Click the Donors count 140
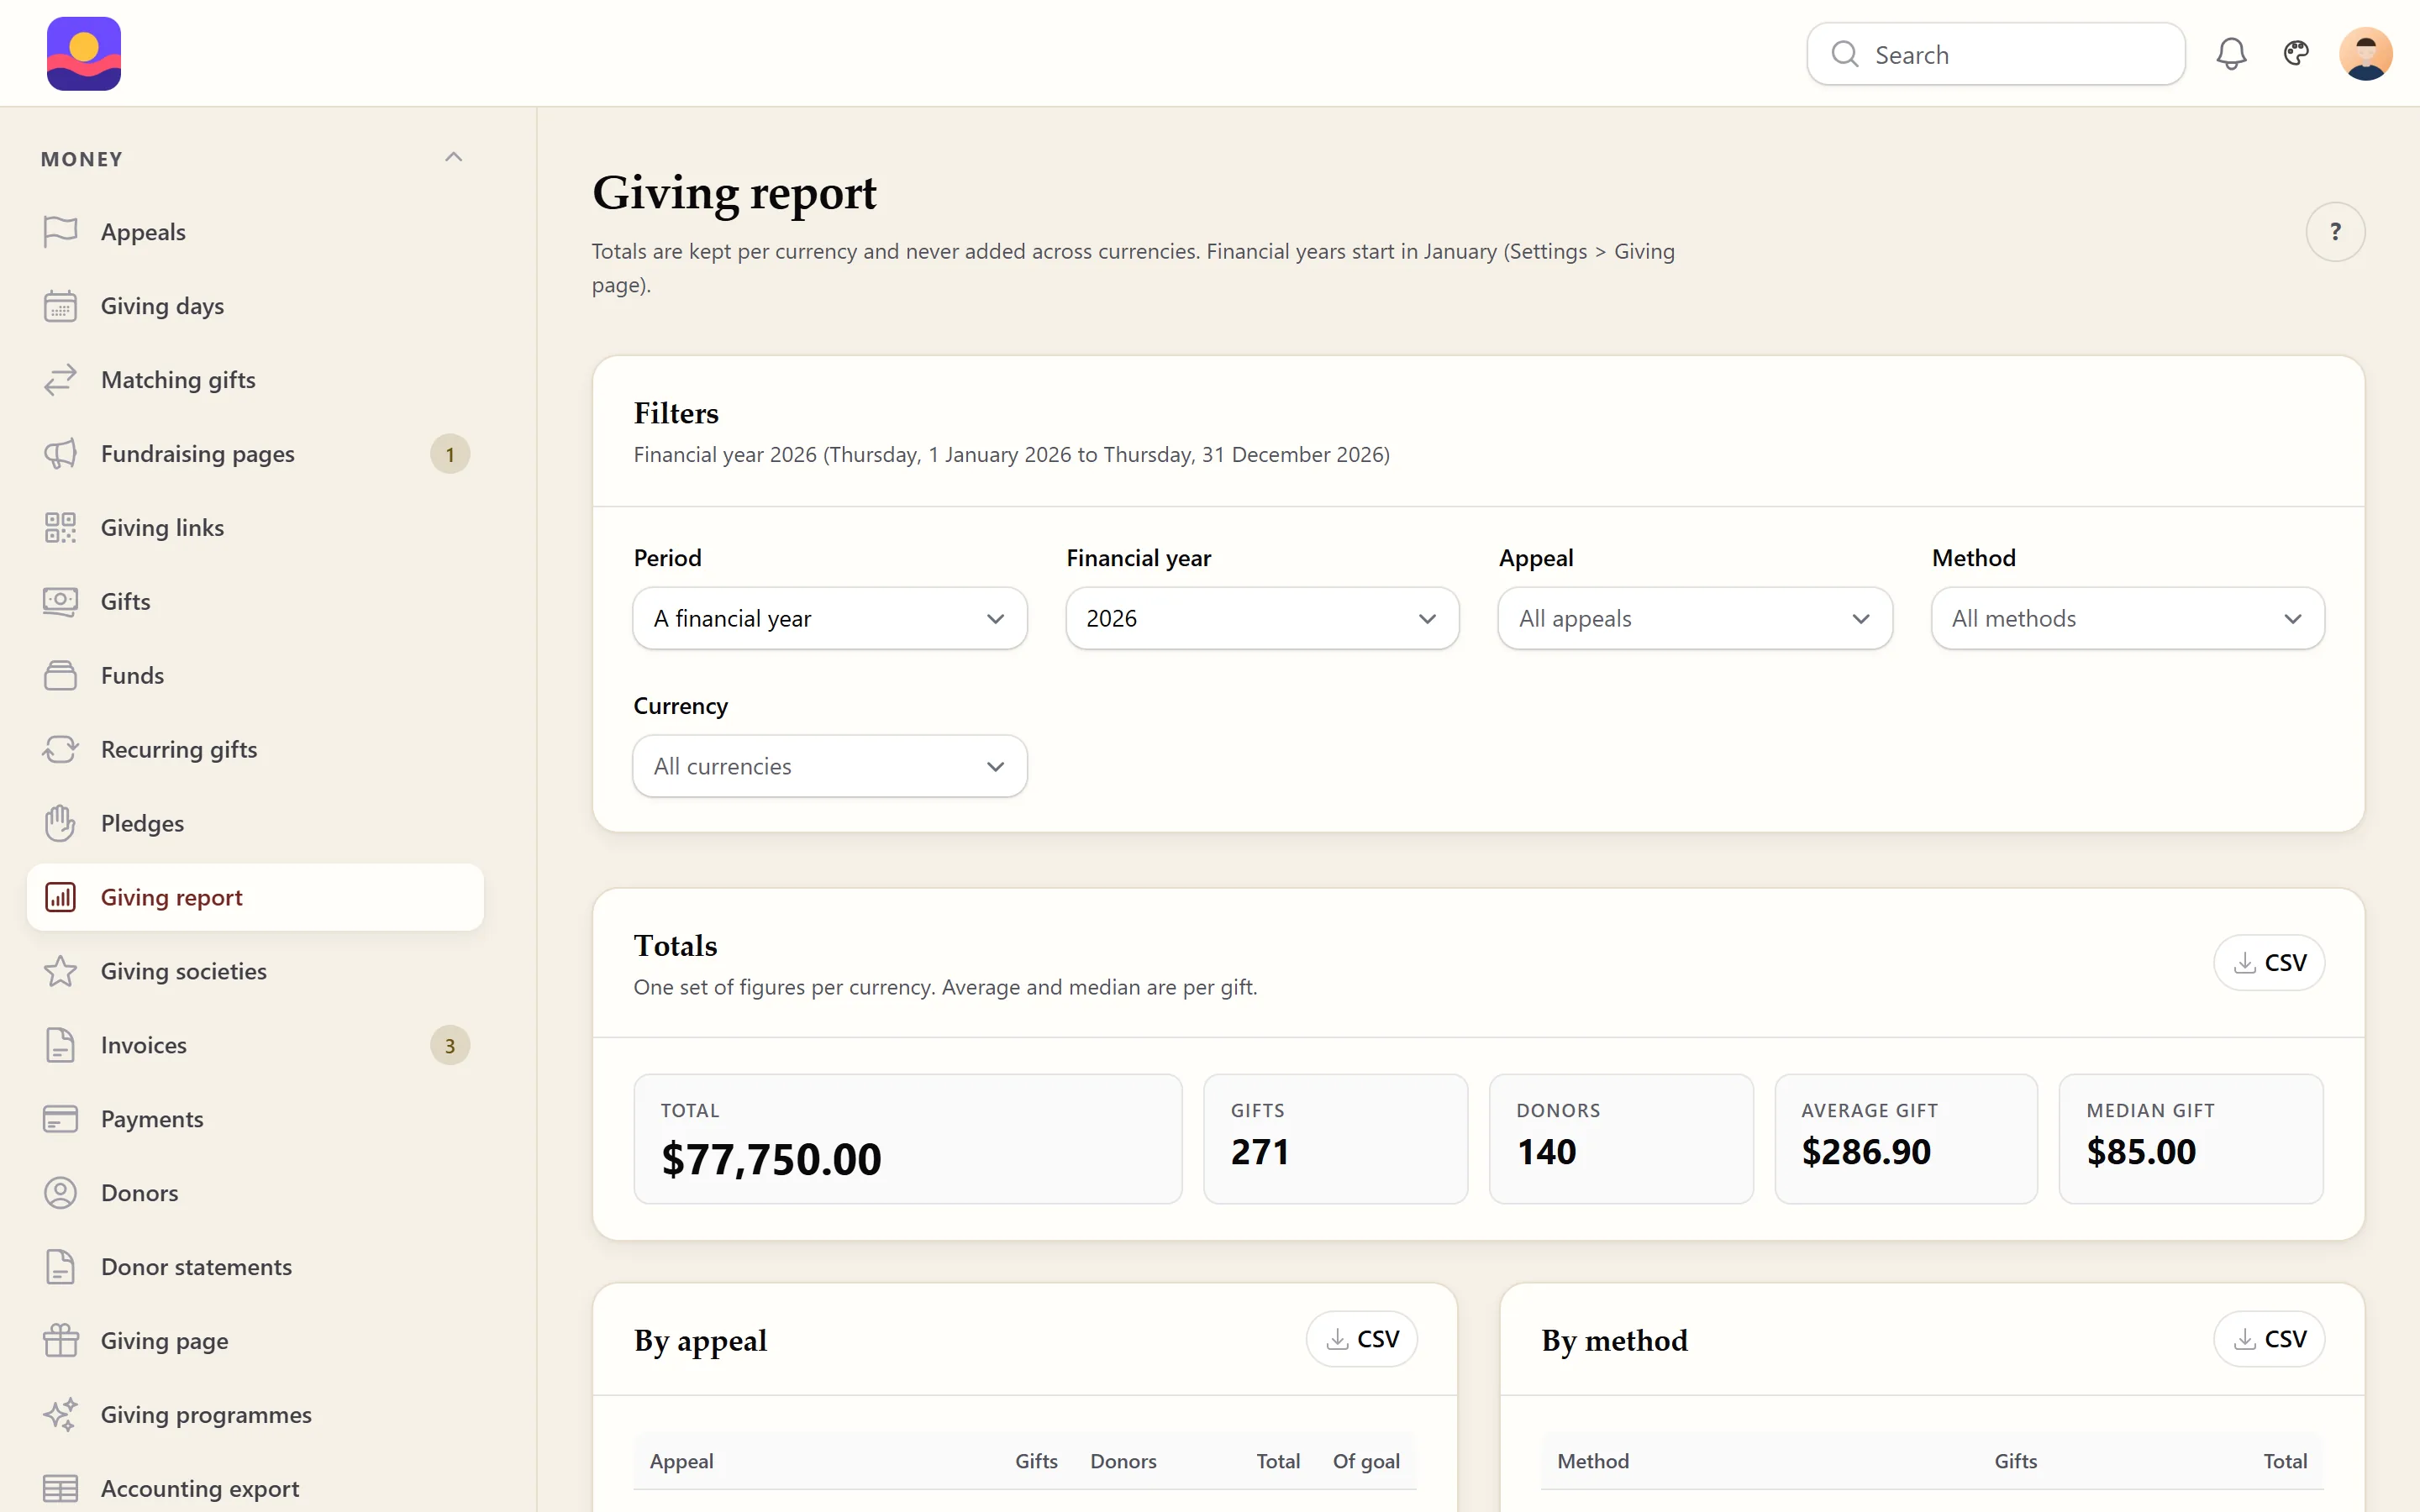The image size is (2420, 1512). pyautogui.click(x=1546, y=1152)
